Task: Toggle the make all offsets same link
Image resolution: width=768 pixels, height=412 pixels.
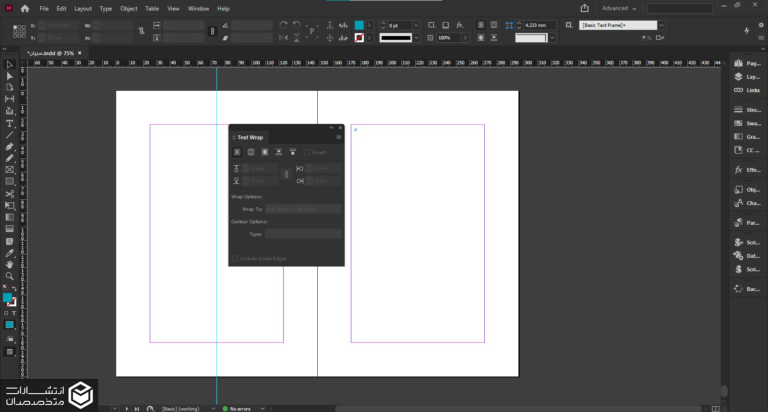Action: 286,174
